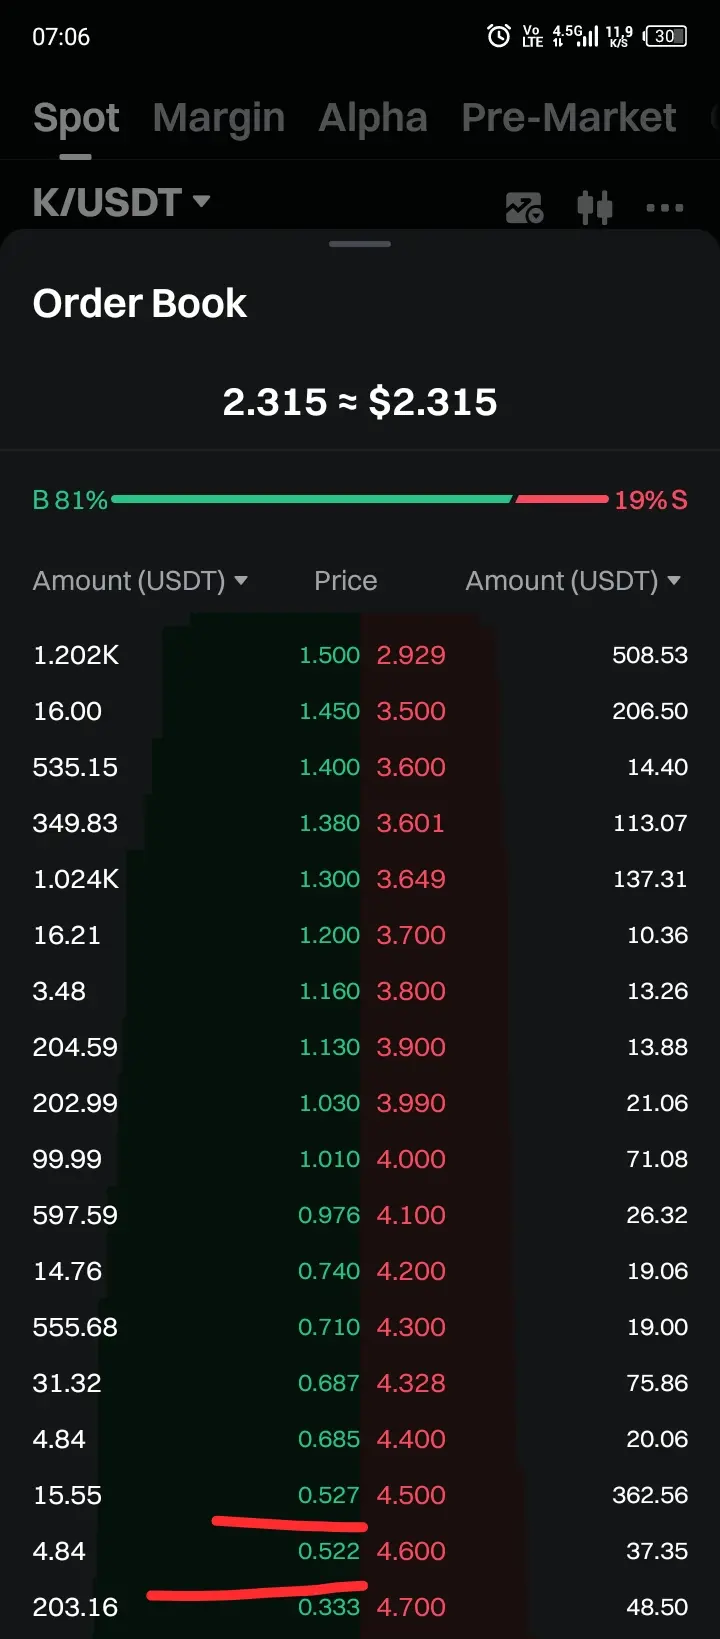
Task: Open the Pre-Market tab
Action: [x=569, y=118]
